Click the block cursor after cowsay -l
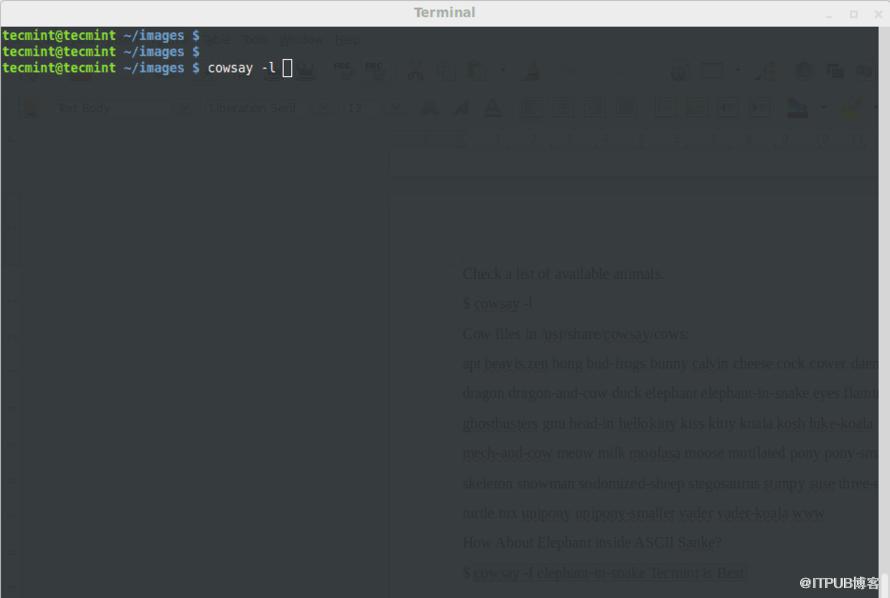Image resolution: width=890 pixels, height=598 pixels. pyautogui.click(x=287, y=68)
